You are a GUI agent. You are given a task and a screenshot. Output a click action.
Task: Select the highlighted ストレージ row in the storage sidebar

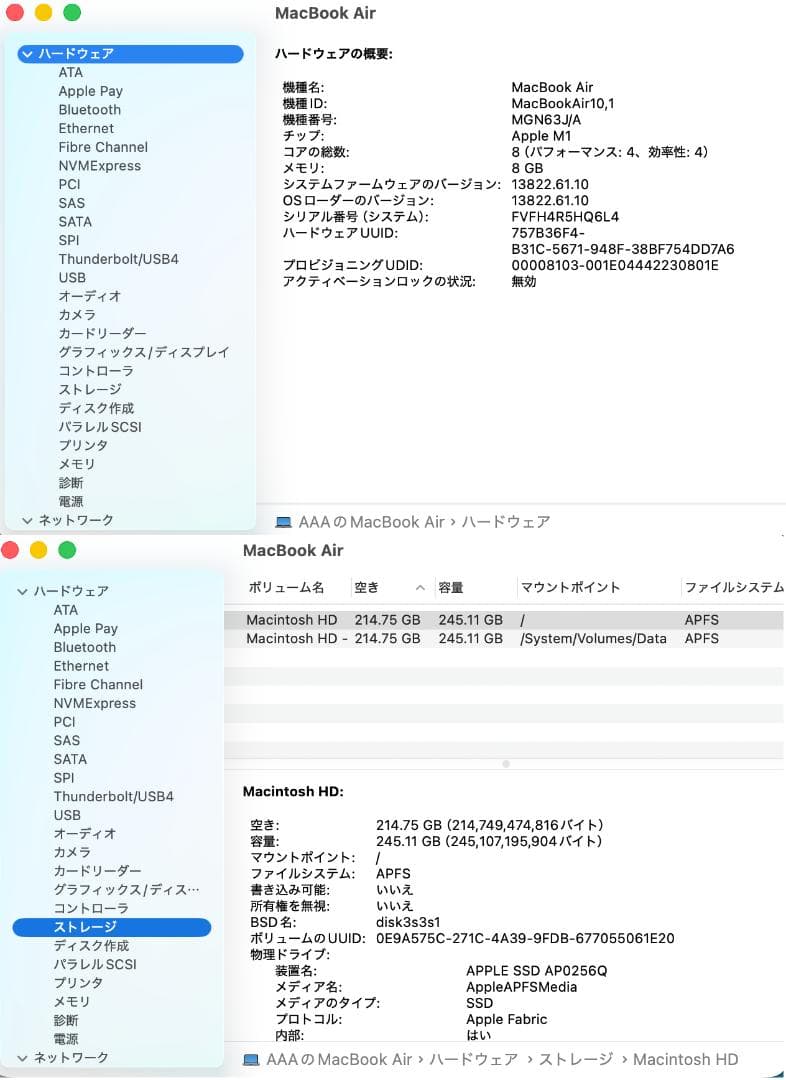click(112, 928)
